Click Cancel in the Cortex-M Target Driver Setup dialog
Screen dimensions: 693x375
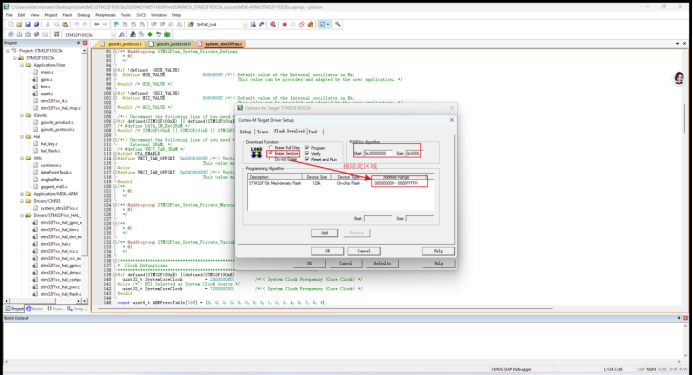pos(364,251)
